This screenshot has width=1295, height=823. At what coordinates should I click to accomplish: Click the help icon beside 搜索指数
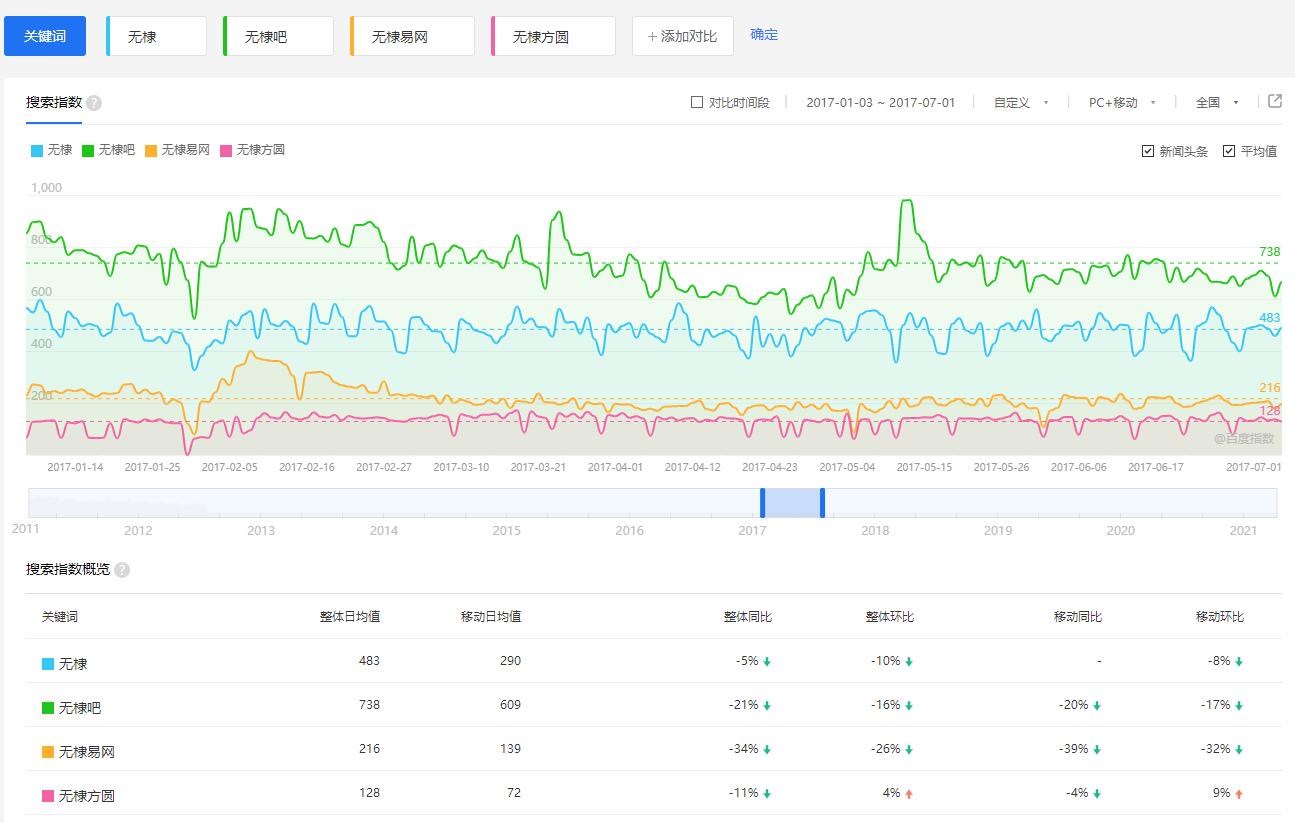(x=94, y=103)
